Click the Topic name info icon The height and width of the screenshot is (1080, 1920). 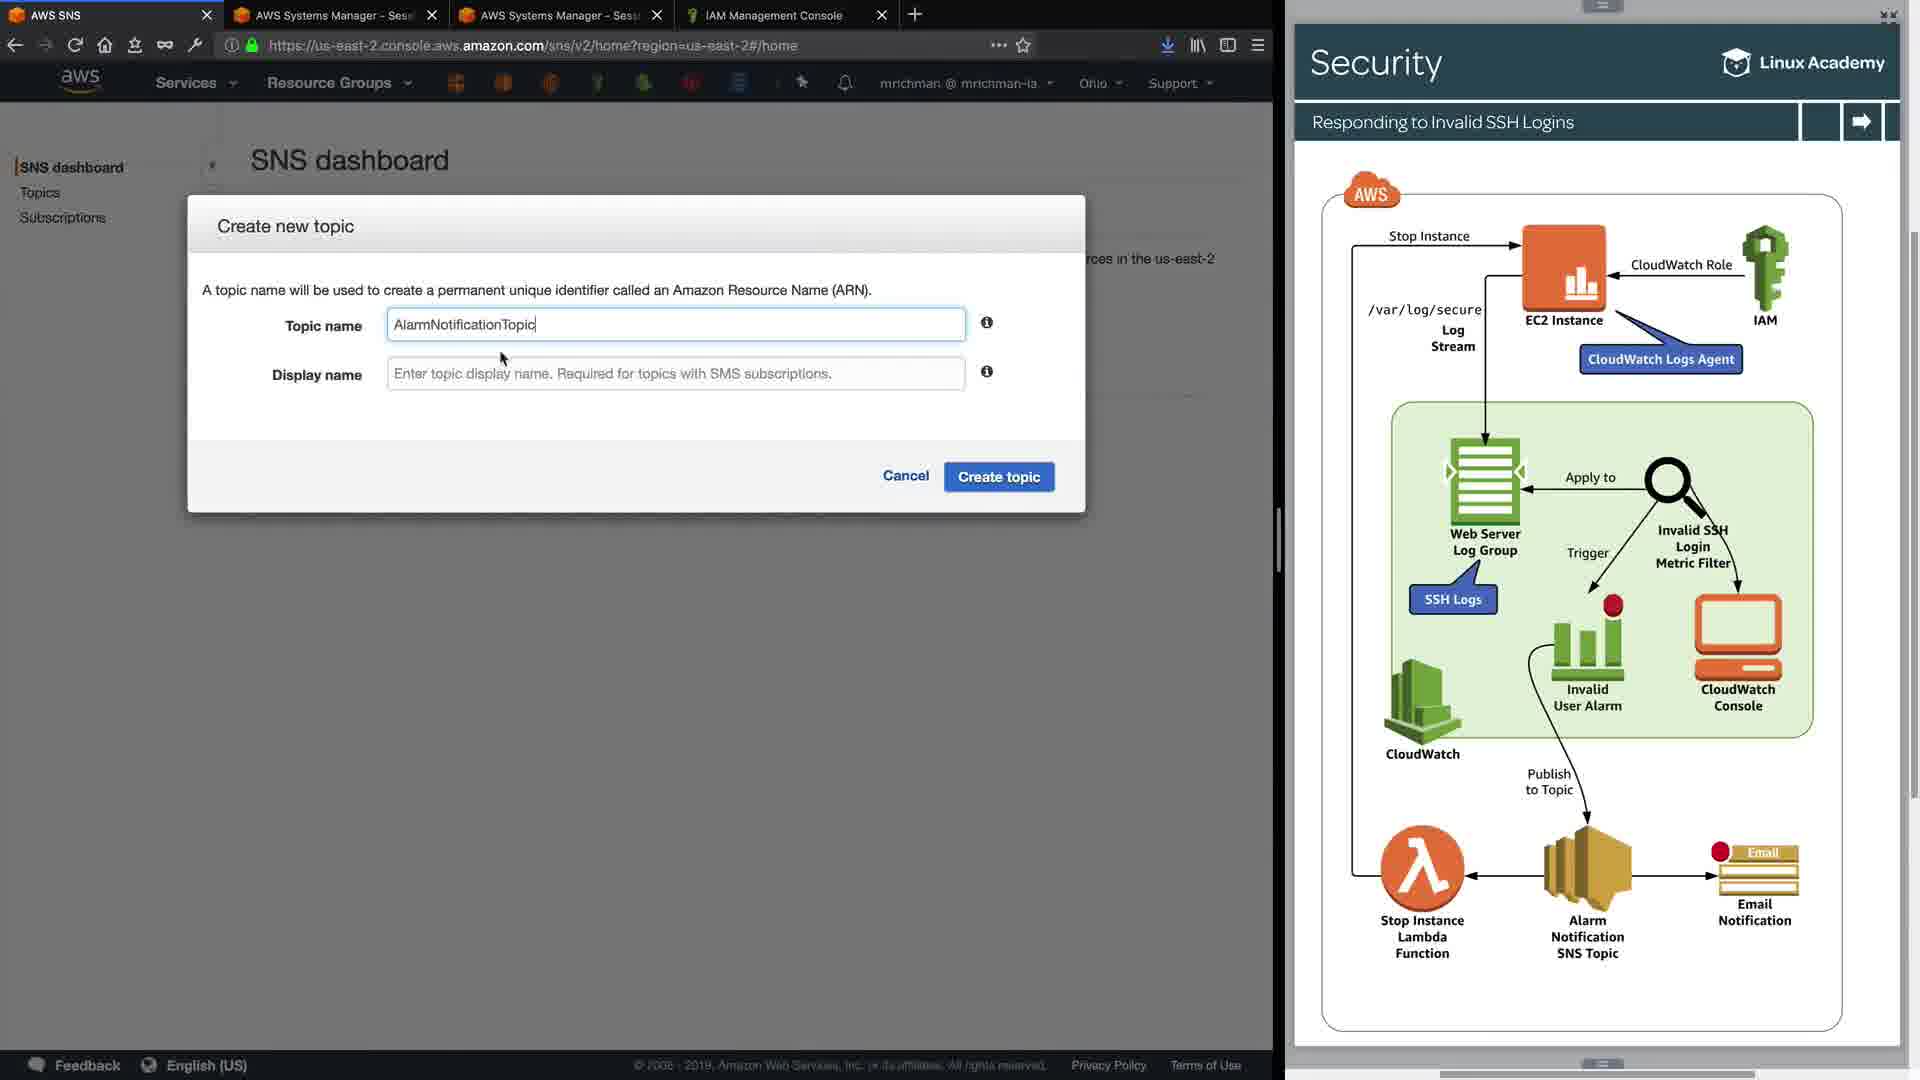click(x=986, y=323)
